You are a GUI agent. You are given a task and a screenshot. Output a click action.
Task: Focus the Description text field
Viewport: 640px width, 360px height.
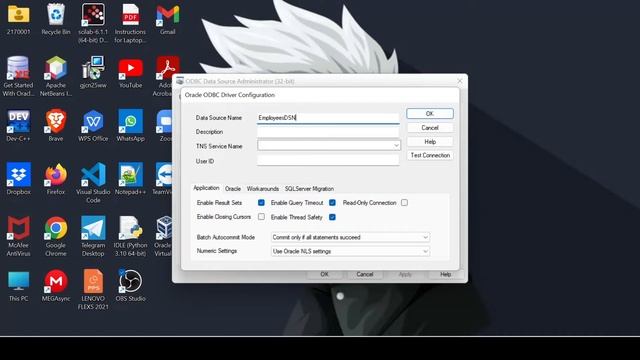click(328, 131)
